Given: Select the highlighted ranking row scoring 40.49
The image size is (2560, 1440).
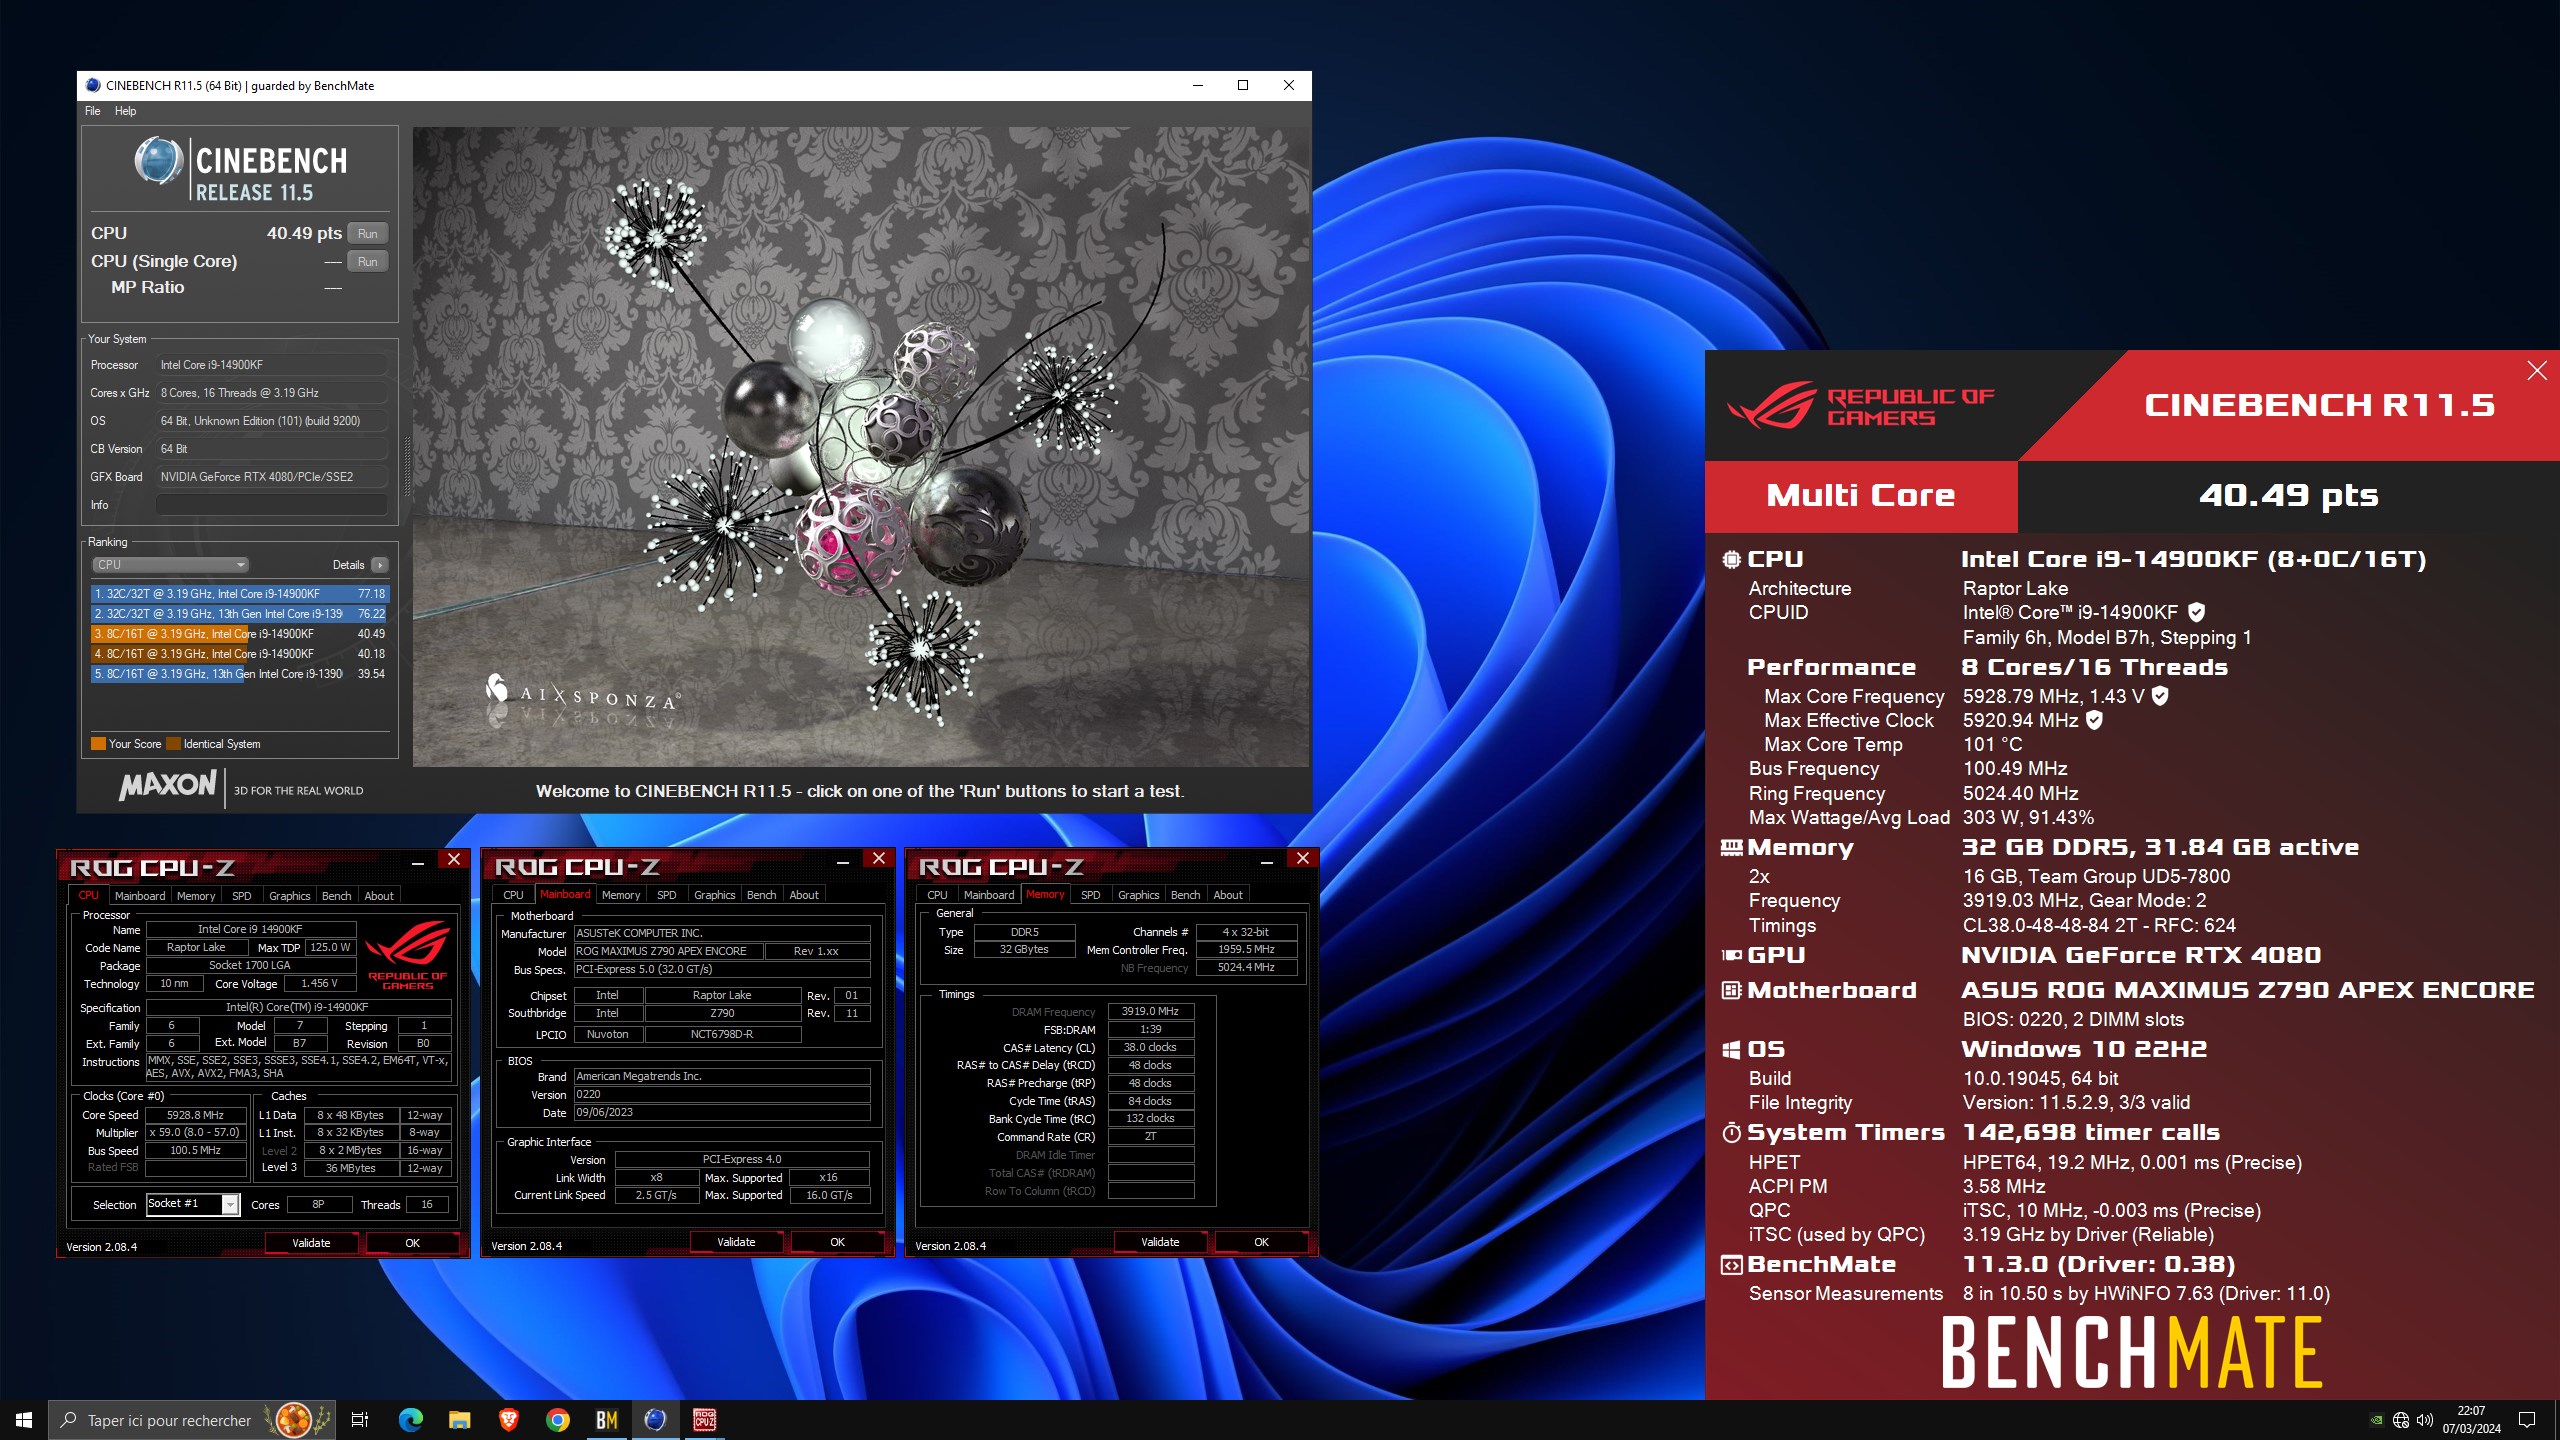Looking at the screenshot, I should (239, 634).
